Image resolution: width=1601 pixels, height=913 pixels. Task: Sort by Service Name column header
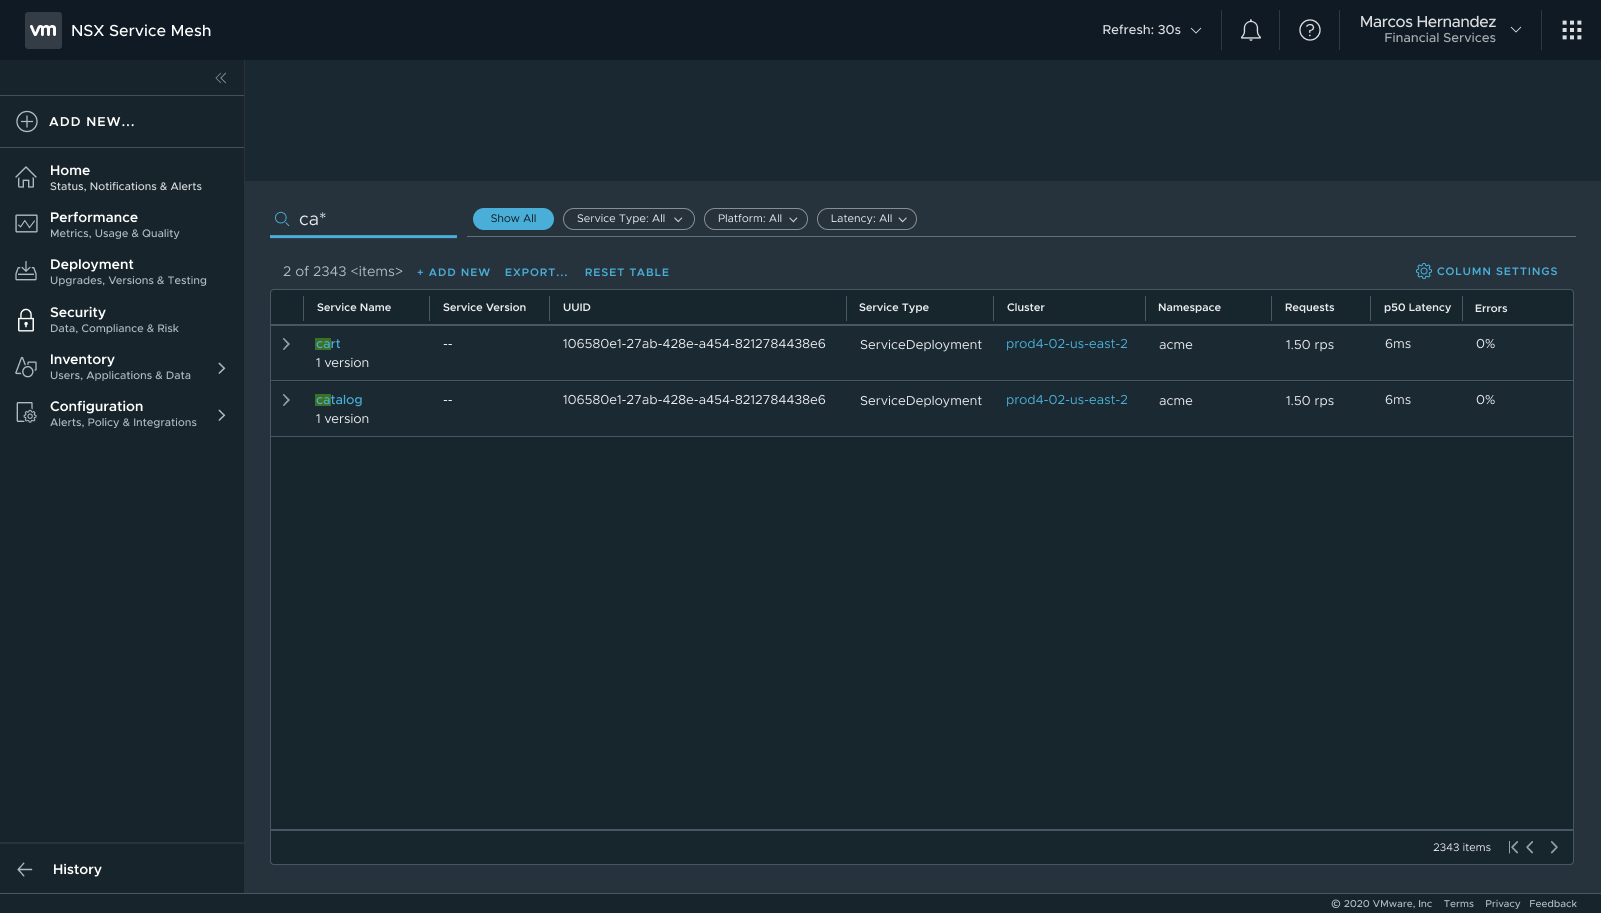tap(354, 308)
